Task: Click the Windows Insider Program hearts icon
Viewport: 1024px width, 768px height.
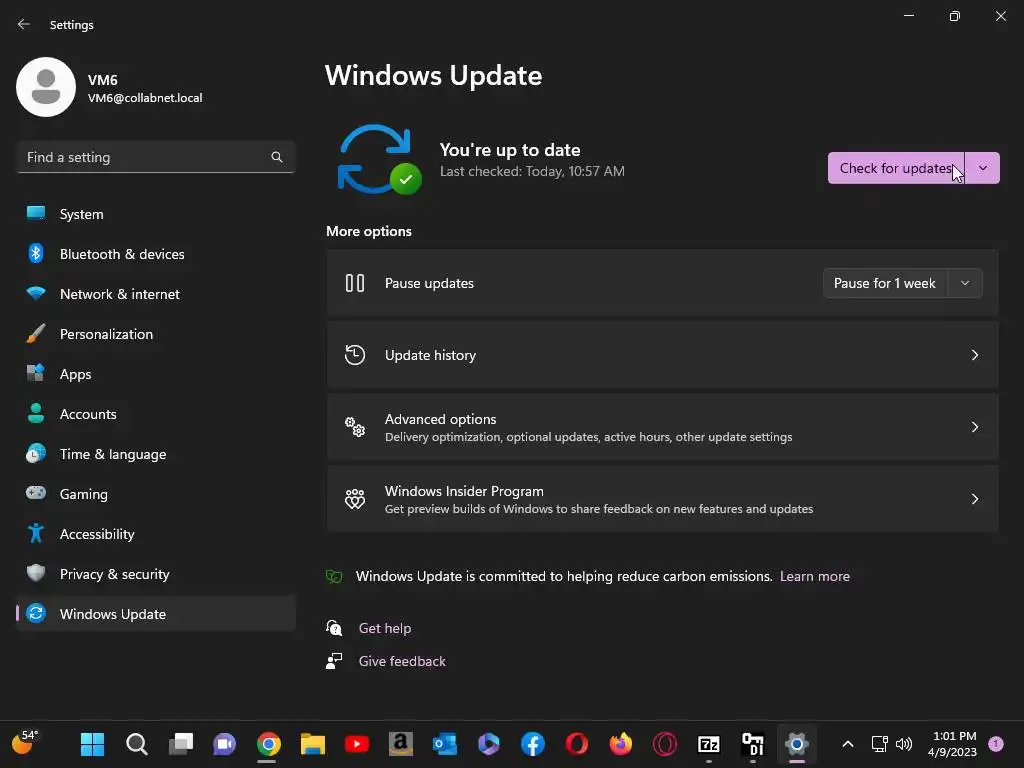Action: click(x=355, y=499)
